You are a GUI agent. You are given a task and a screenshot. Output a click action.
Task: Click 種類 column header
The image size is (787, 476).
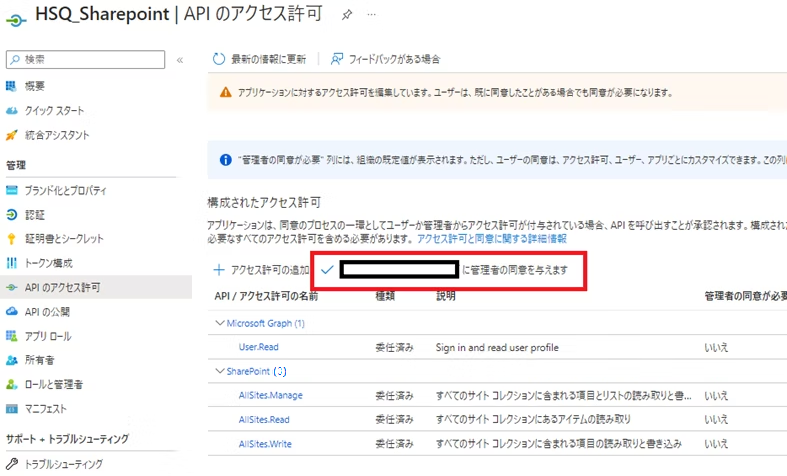tap(385, 296)
